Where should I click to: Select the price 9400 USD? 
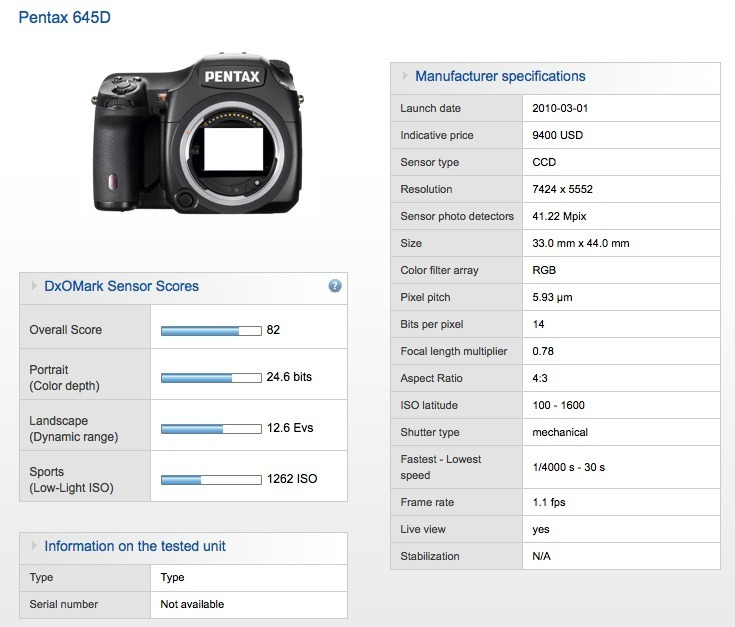tap(558, 135)
